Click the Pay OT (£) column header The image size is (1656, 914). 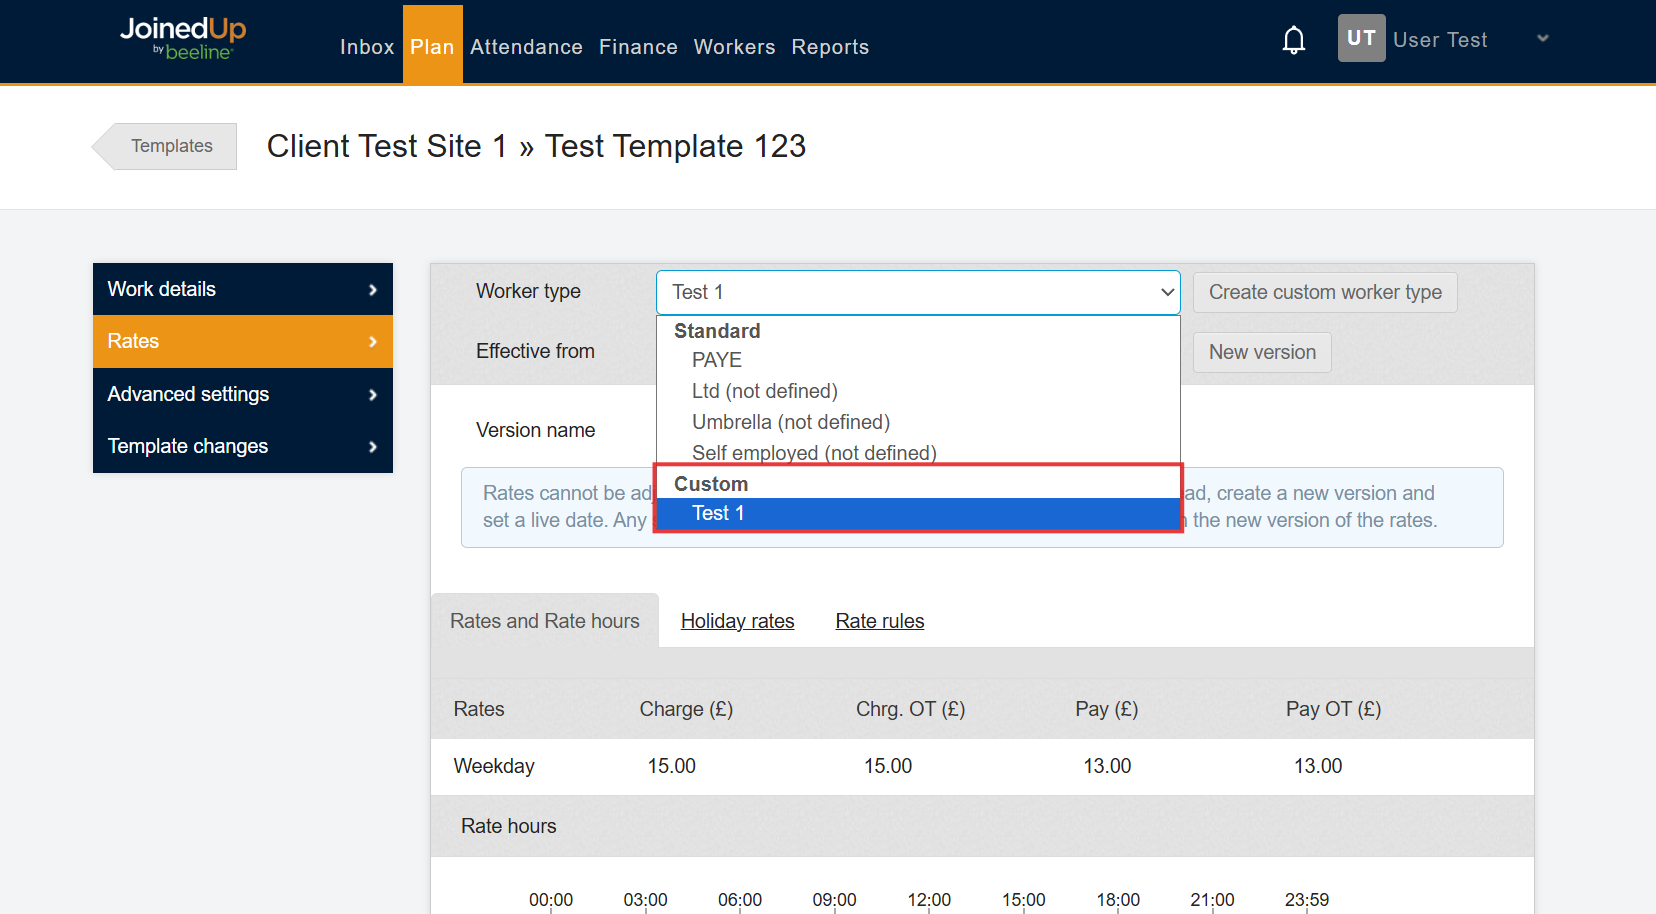pyautogui.click(x=1333, y=709)
